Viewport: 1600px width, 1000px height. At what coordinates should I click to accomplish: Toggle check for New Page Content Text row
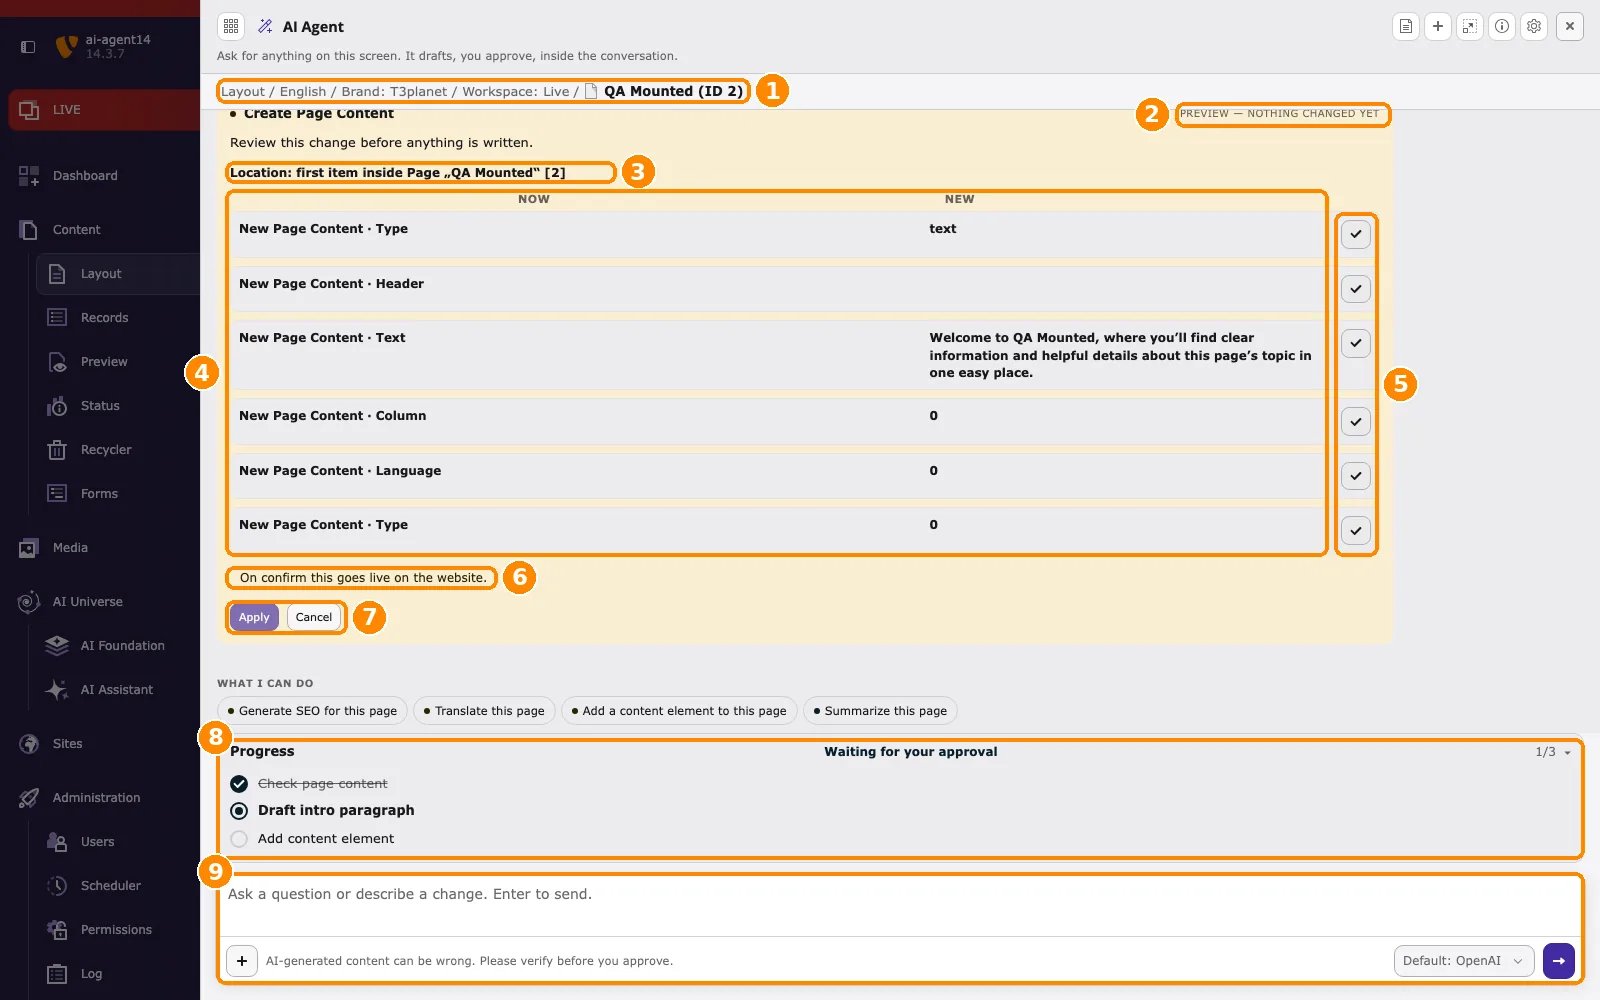(1355, 343)
